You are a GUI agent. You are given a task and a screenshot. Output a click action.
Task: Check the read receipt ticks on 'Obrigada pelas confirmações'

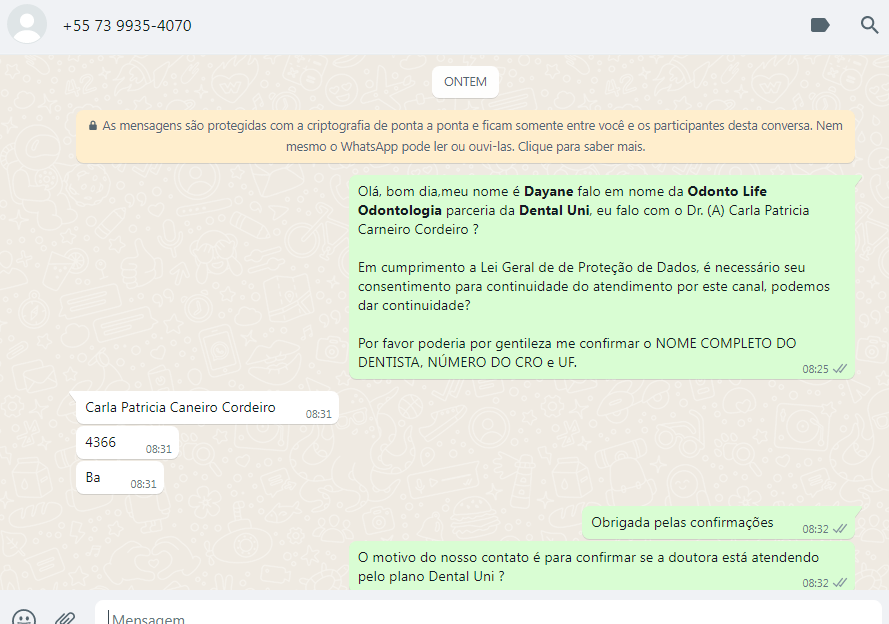[x=840, y=529]
